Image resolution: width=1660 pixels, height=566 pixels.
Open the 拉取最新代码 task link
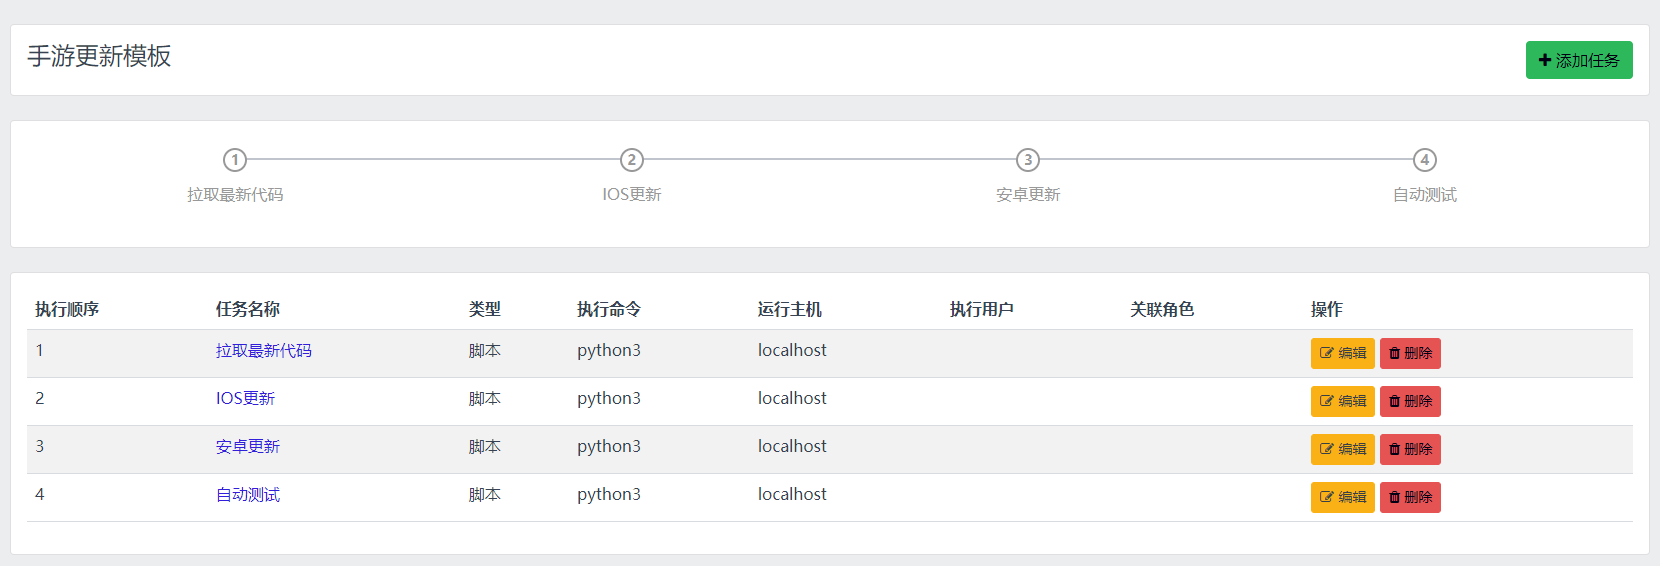263,351
